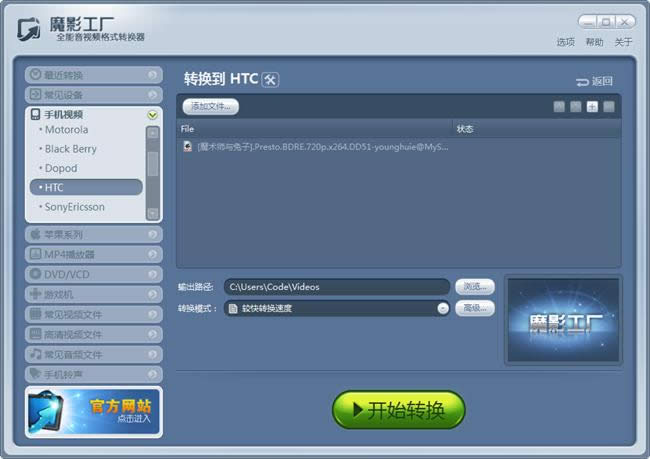
Task: Click the phone list scrollbar up arrow
Action: click(153, 133)
